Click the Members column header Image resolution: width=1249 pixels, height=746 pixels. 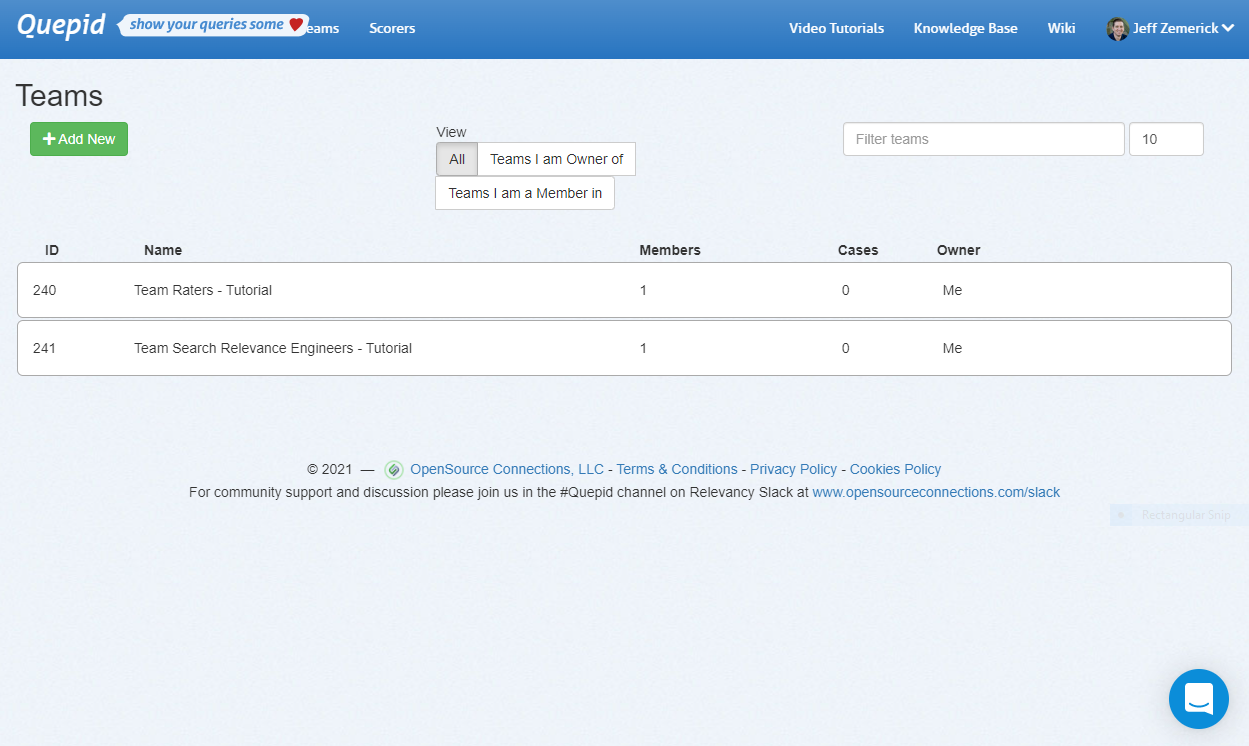click(x=670, y=250)
